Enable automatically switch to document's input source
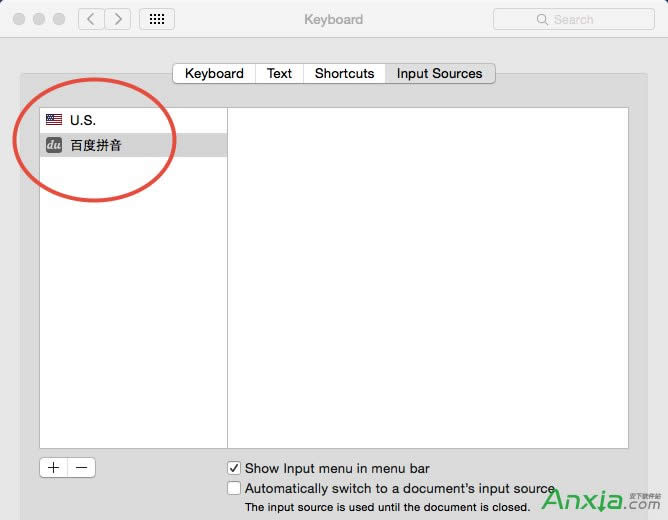Viewport: 668px width, 520px height. click(x=234, y=488)
